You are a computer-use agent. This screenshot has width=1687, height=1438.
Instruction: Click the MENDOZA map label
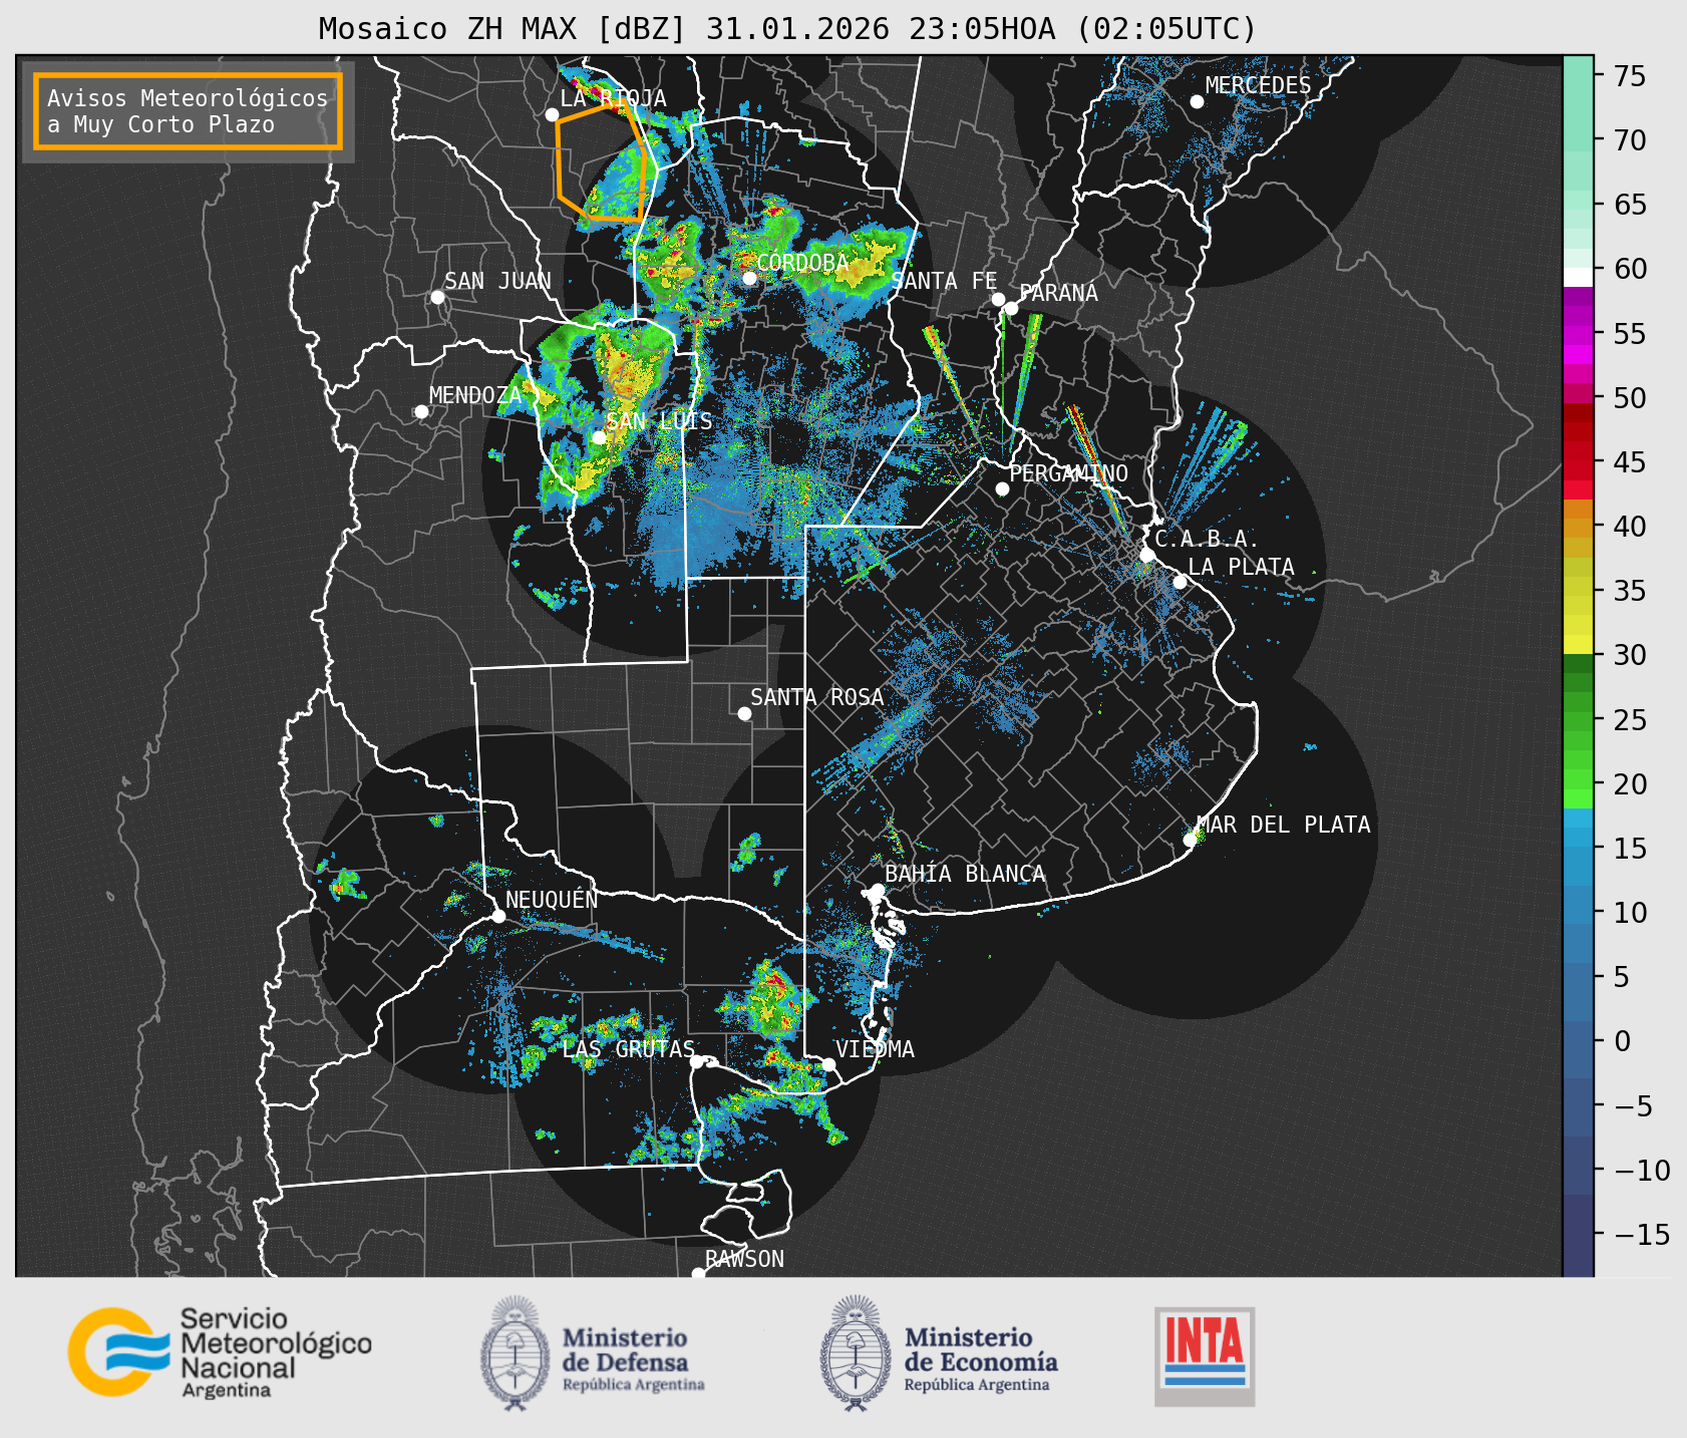coord(475,395)
